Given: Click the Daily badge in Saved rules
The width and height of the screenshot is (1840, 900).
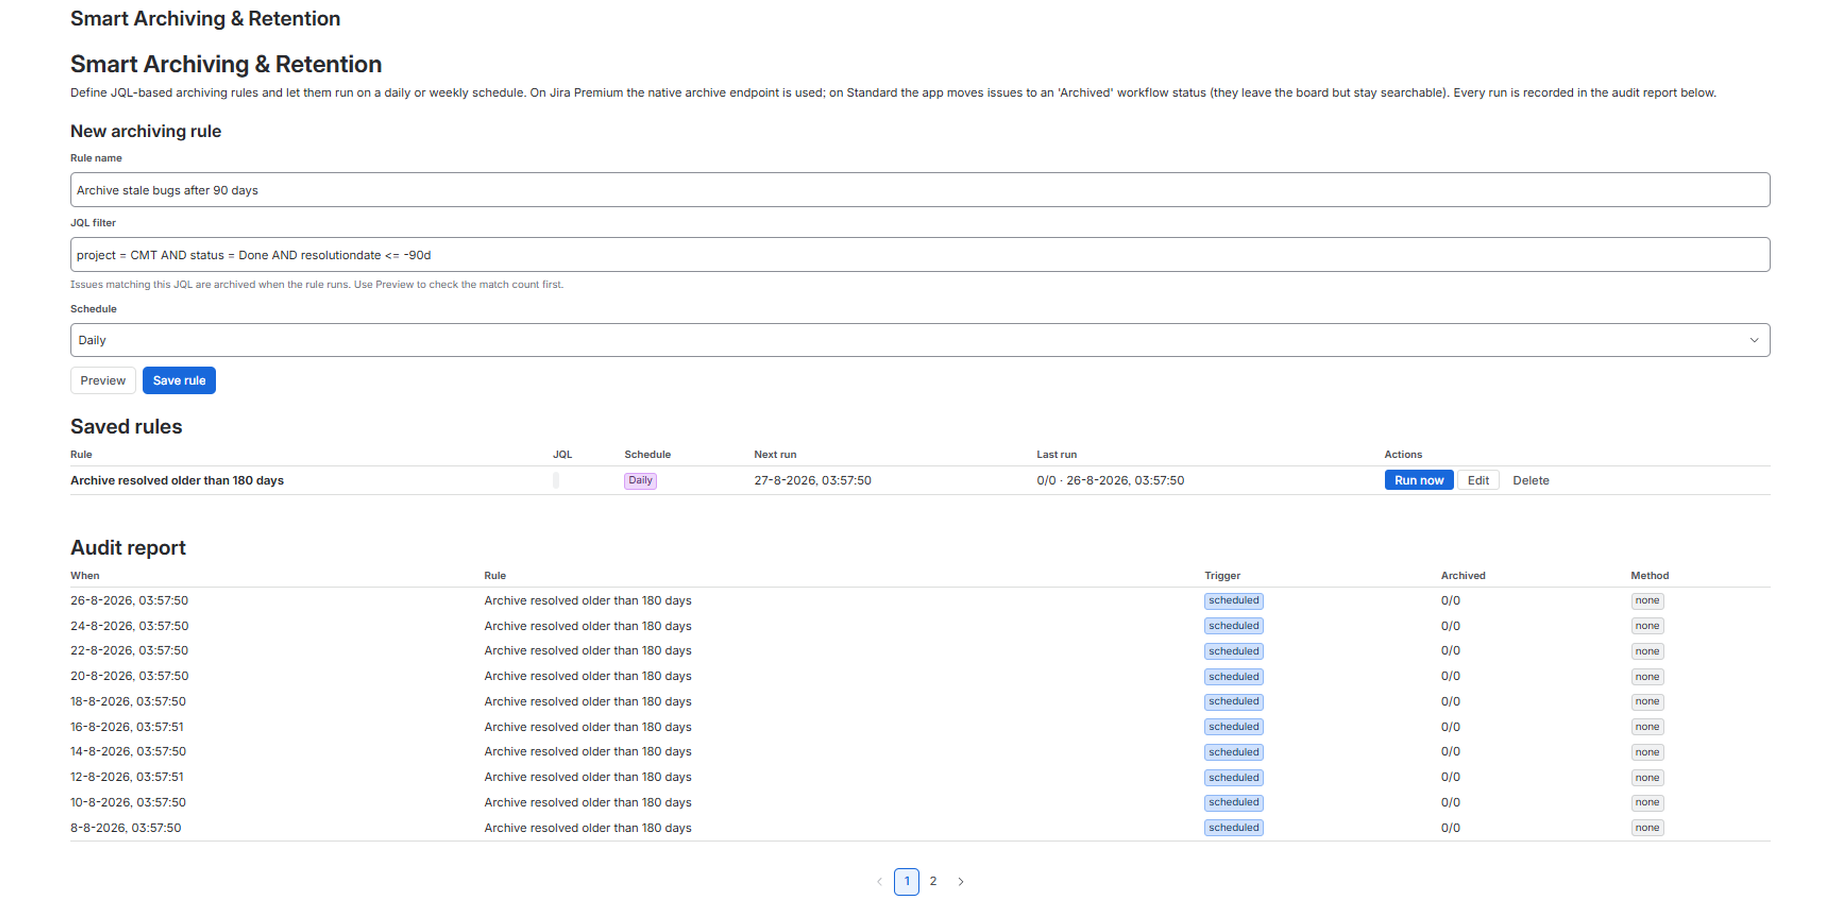Looking at the screenshot, I should pos(640,480).
